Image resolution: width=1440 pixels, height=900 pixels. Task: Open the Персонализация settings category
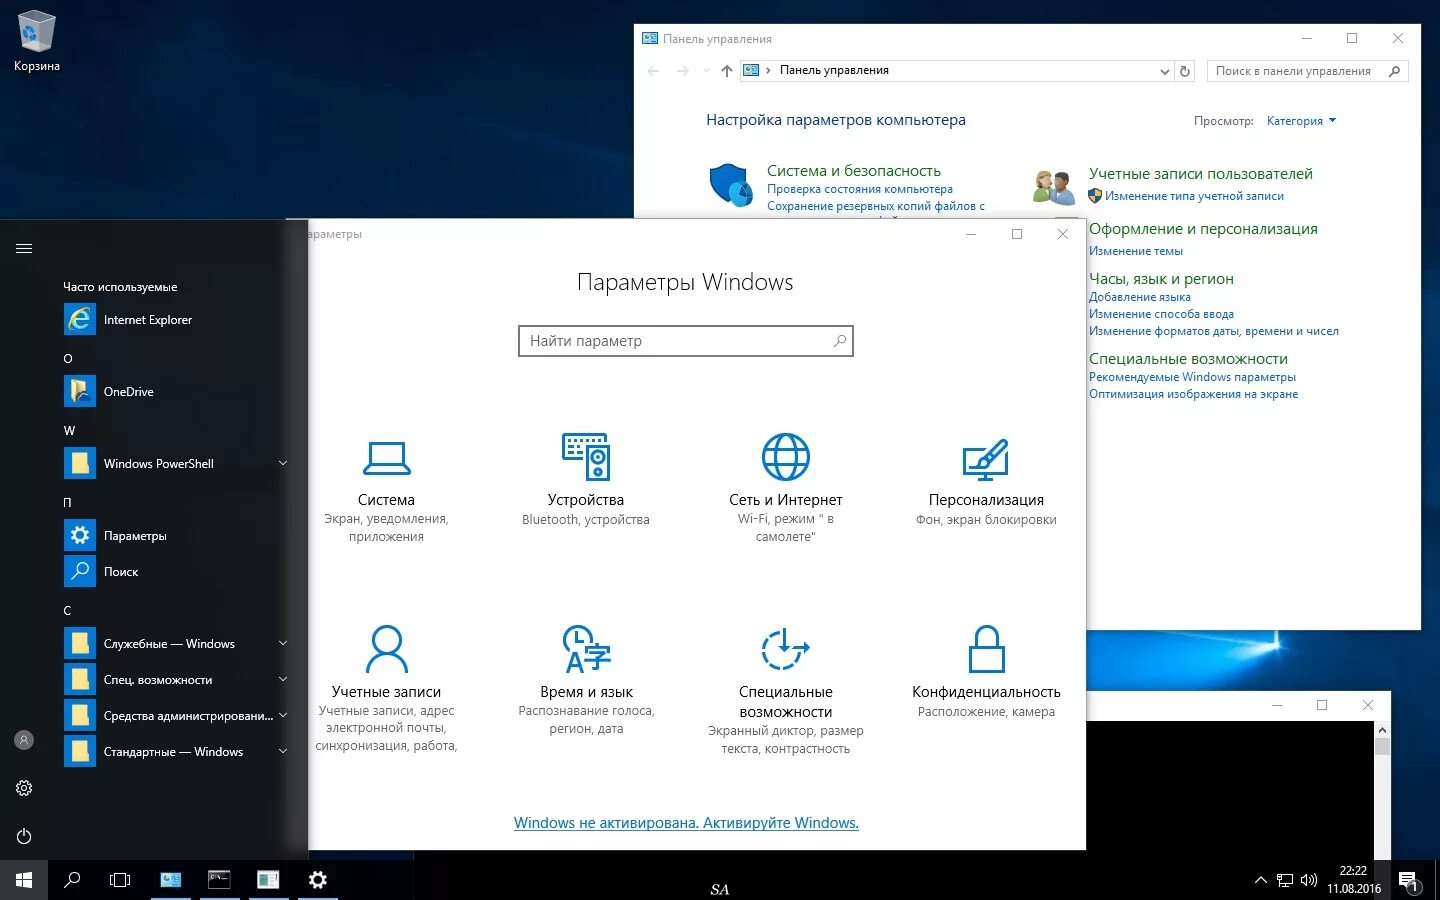click(x=986, y=482)
